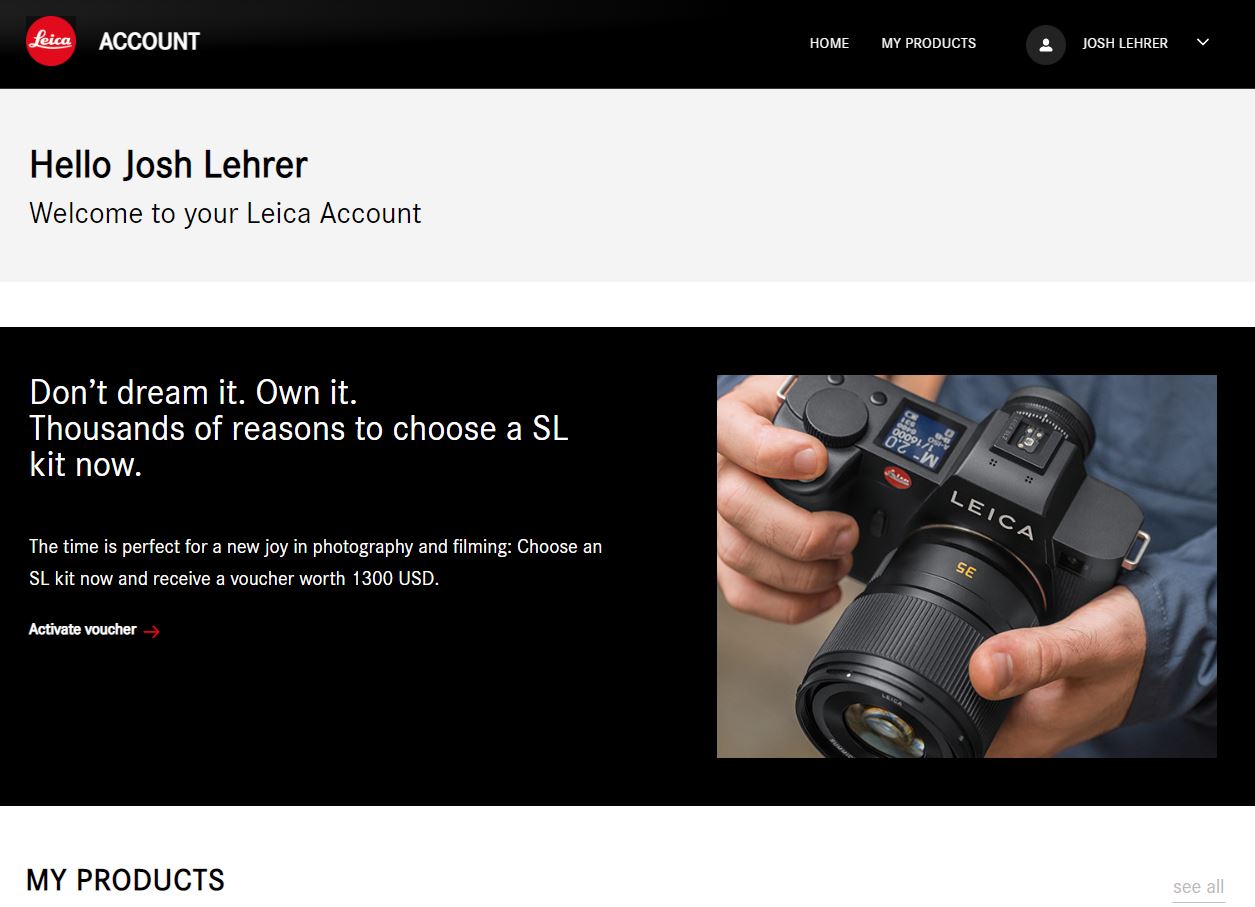1255x907 pixels.
Task: Click the red arrow beside Activate voucher
Action: (x=152, y=631)
